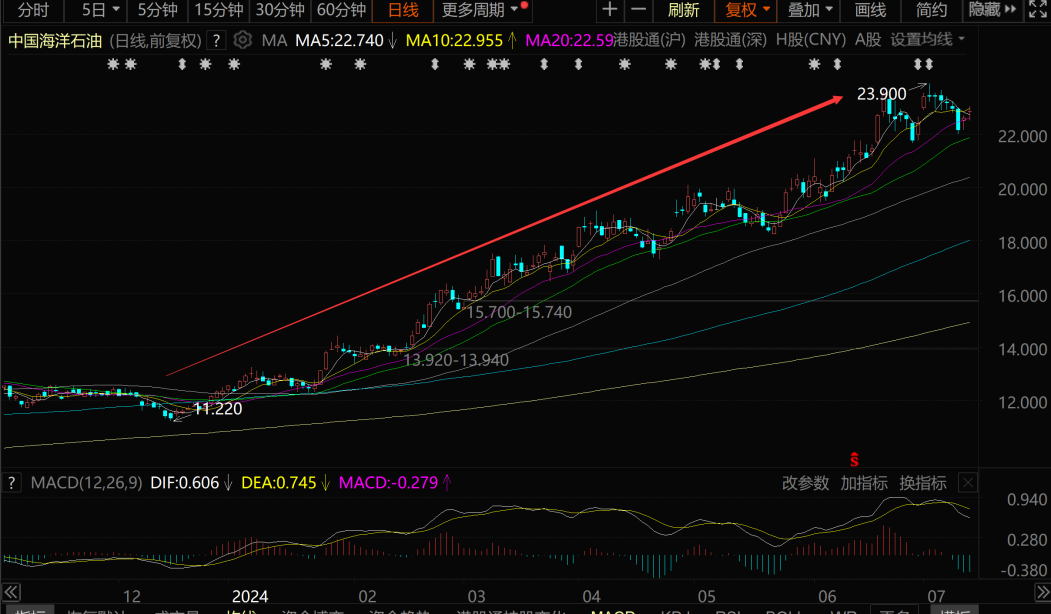Open the 复权 adjustment dropdown
Viewport: 1051px width, 614px height.
(747, 10)
